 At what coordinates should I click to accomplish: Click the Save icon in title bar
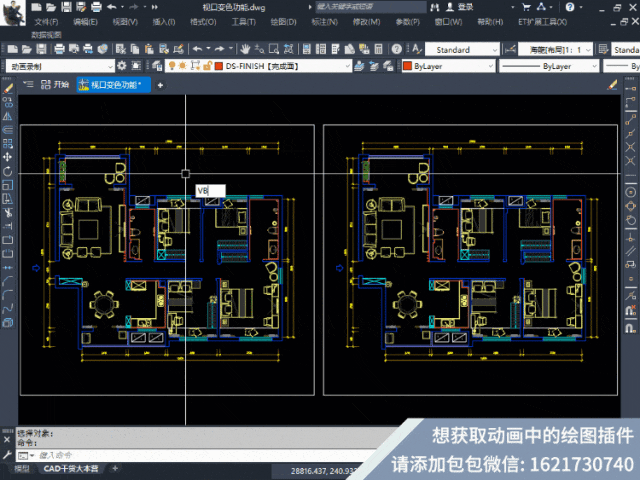[x=66, y=7]
